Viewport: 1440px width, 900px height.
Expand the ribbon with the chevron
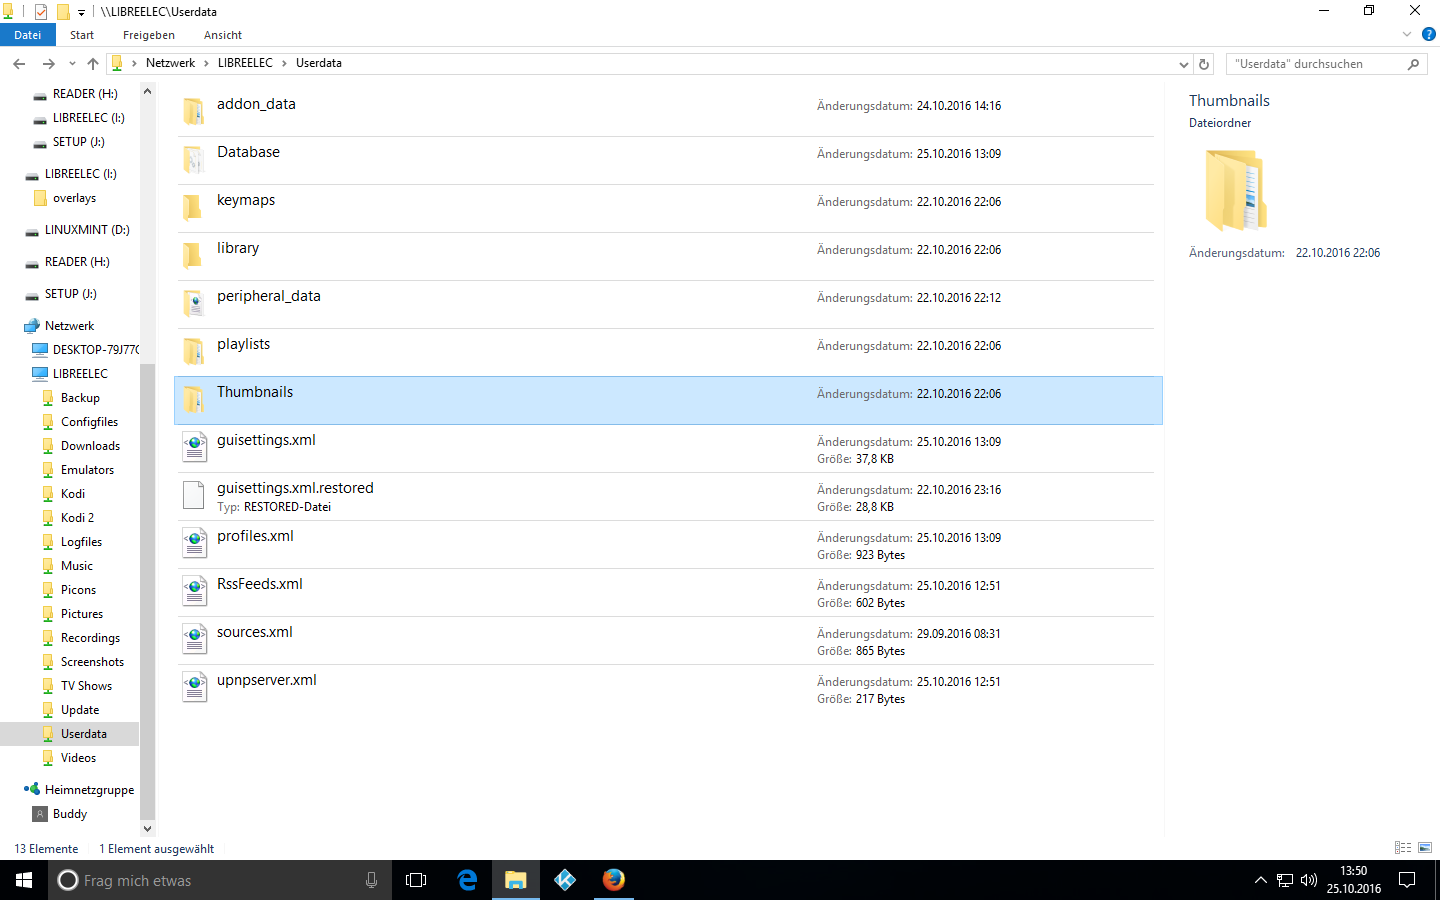coord(1407,34)
